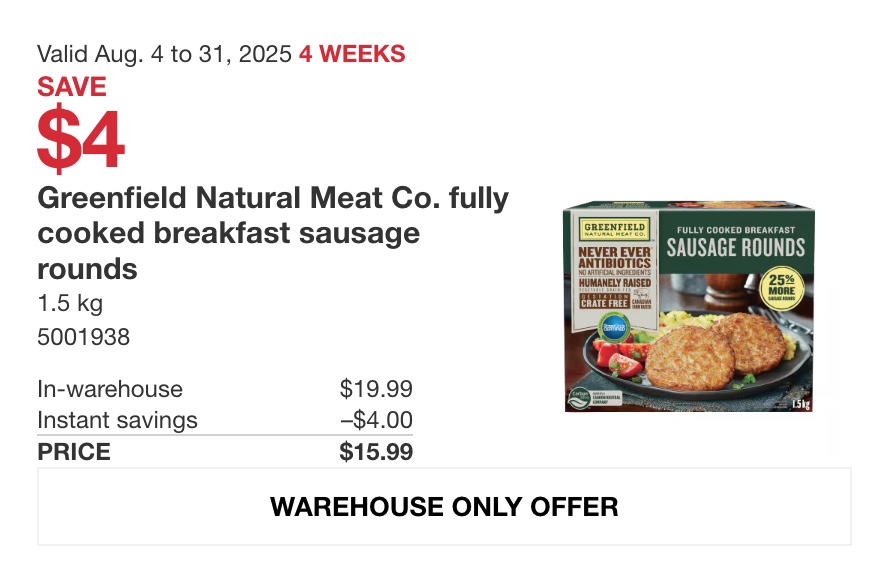The image size is (884, 582).
Task: Click the item number 5001938
Action: click(83, 337)
